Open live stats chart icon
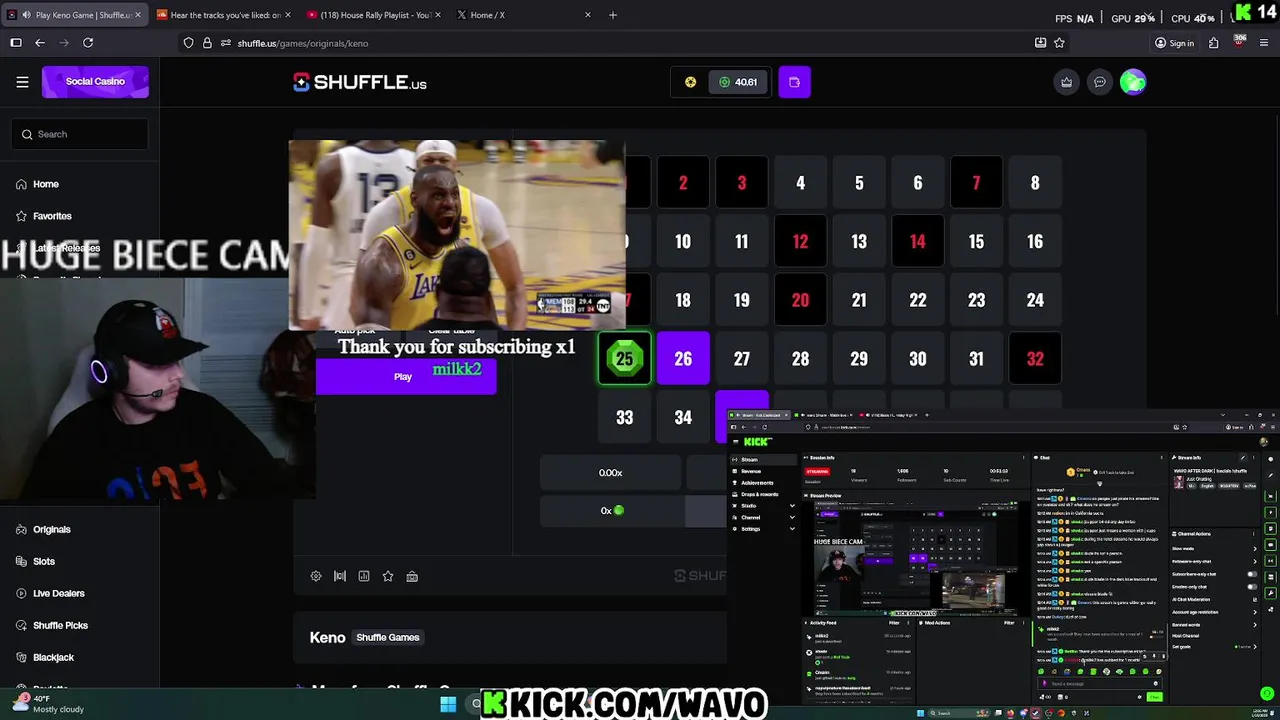Viewport: 1280px width, 720px height. (x=364, y=576)
